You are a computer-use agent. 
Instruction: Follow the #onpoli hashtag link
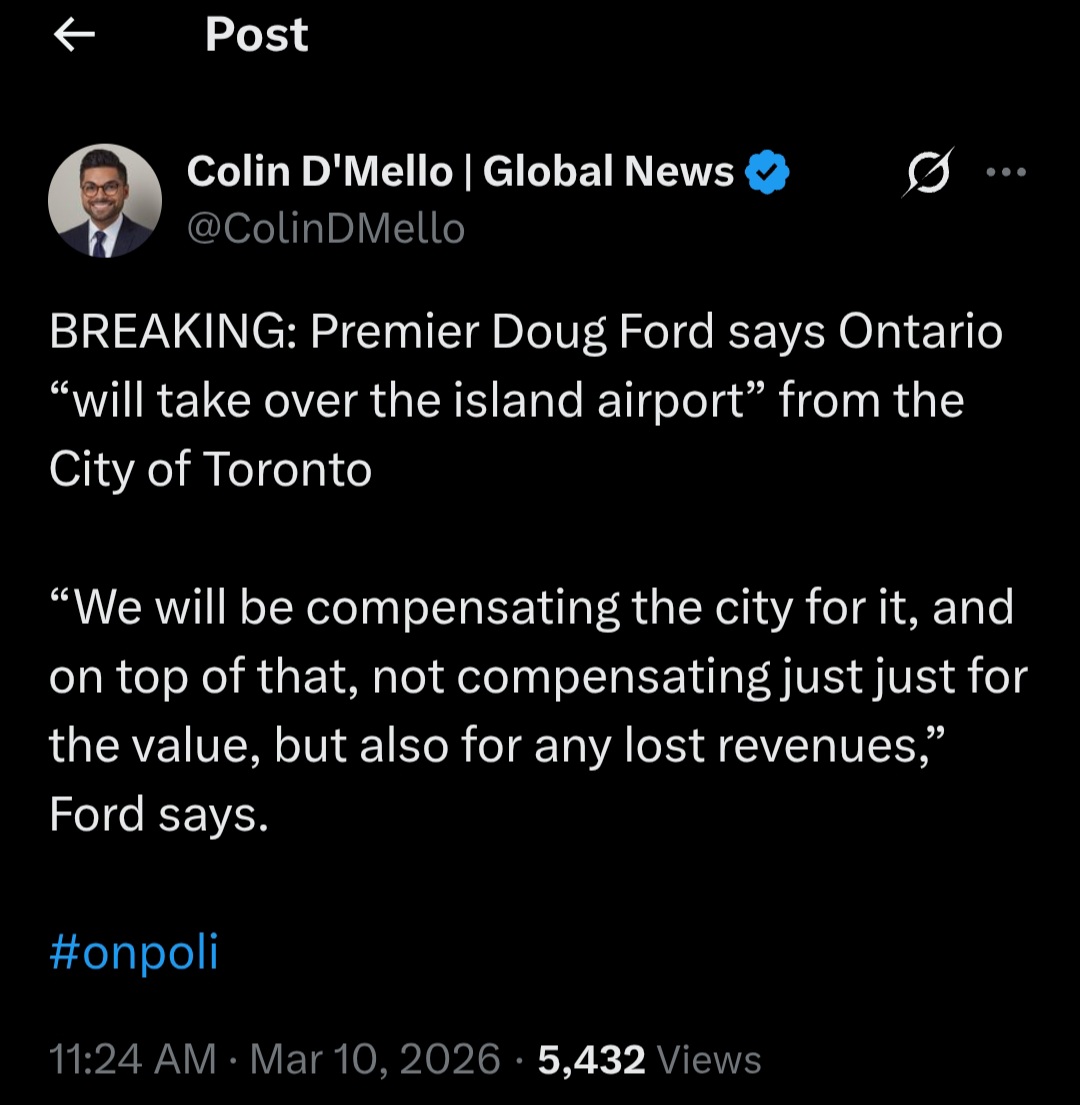133,952
